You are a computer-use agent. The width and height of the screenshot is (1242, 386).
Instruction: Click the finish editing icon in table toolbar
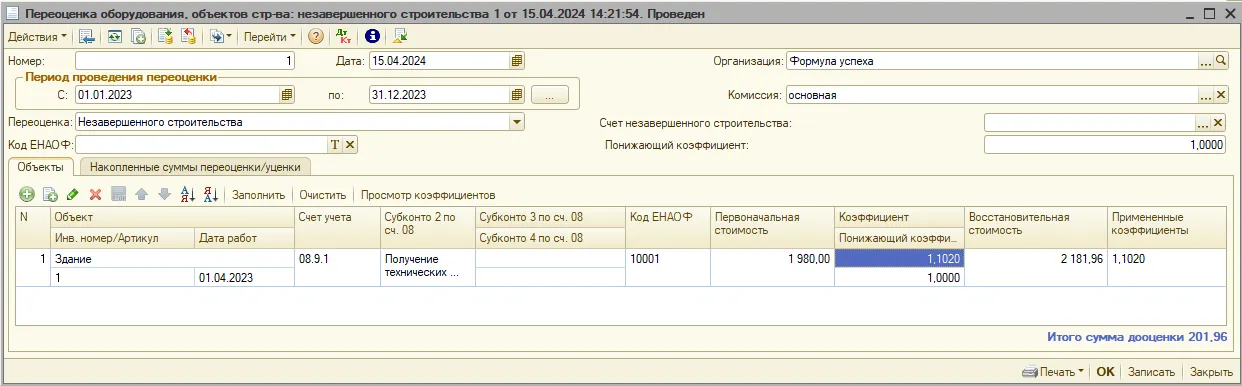119,195
